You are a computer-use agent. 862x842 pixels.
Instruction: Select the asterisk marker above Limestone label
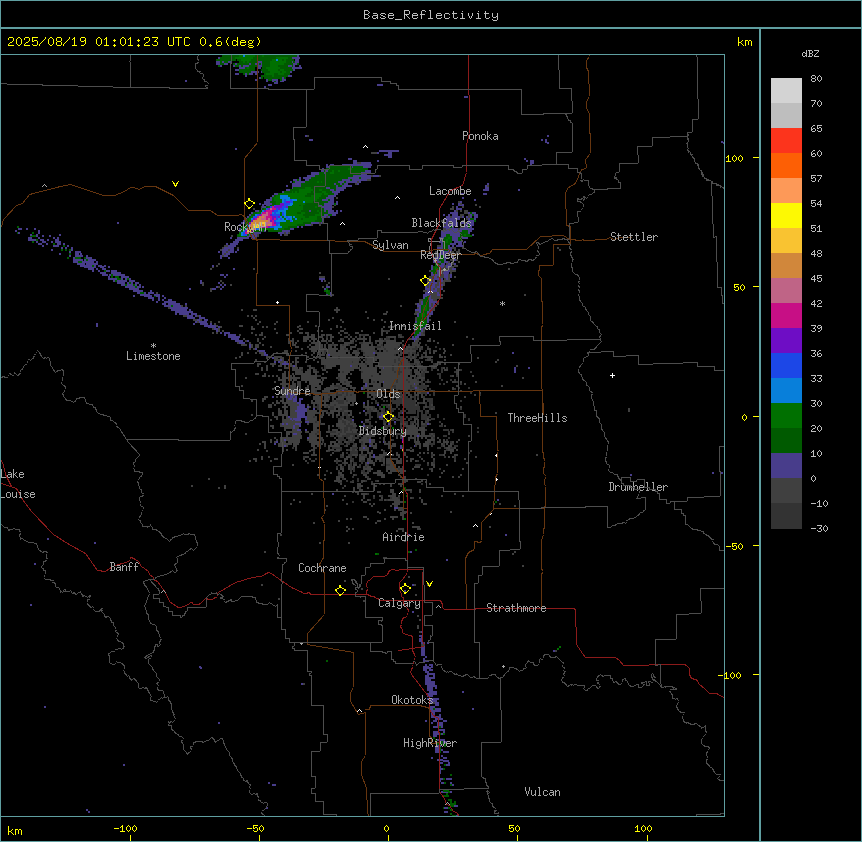click(153, 346)
